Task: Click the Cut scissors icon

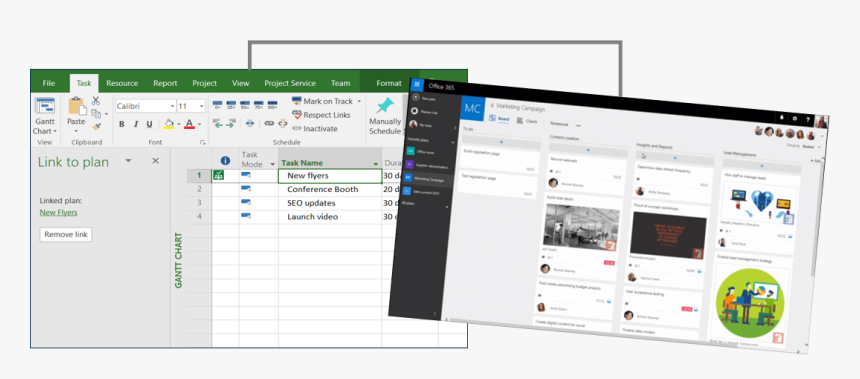Action: tap(96, 101)
